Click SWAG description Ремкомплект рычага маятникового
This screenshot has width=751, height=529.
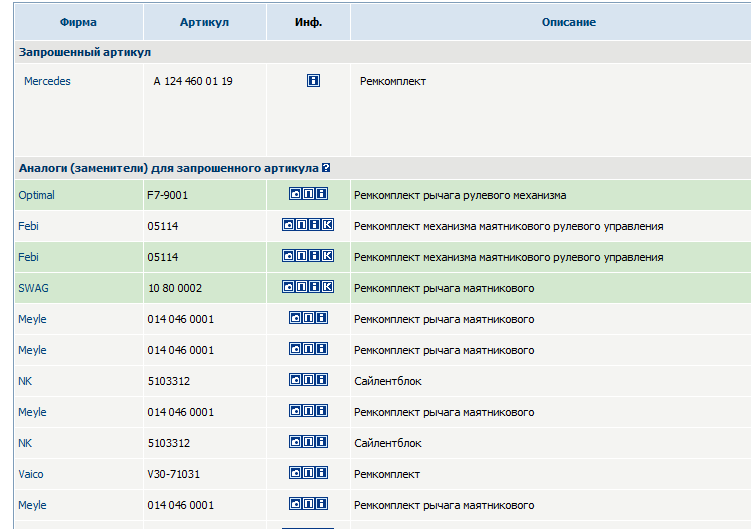tap(444, 288)
